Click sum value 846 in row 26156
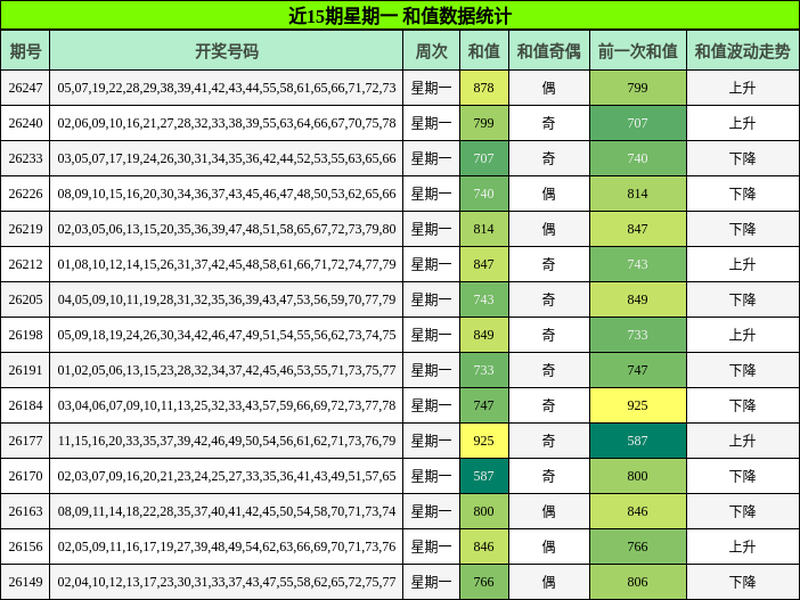 coord(484,546)
